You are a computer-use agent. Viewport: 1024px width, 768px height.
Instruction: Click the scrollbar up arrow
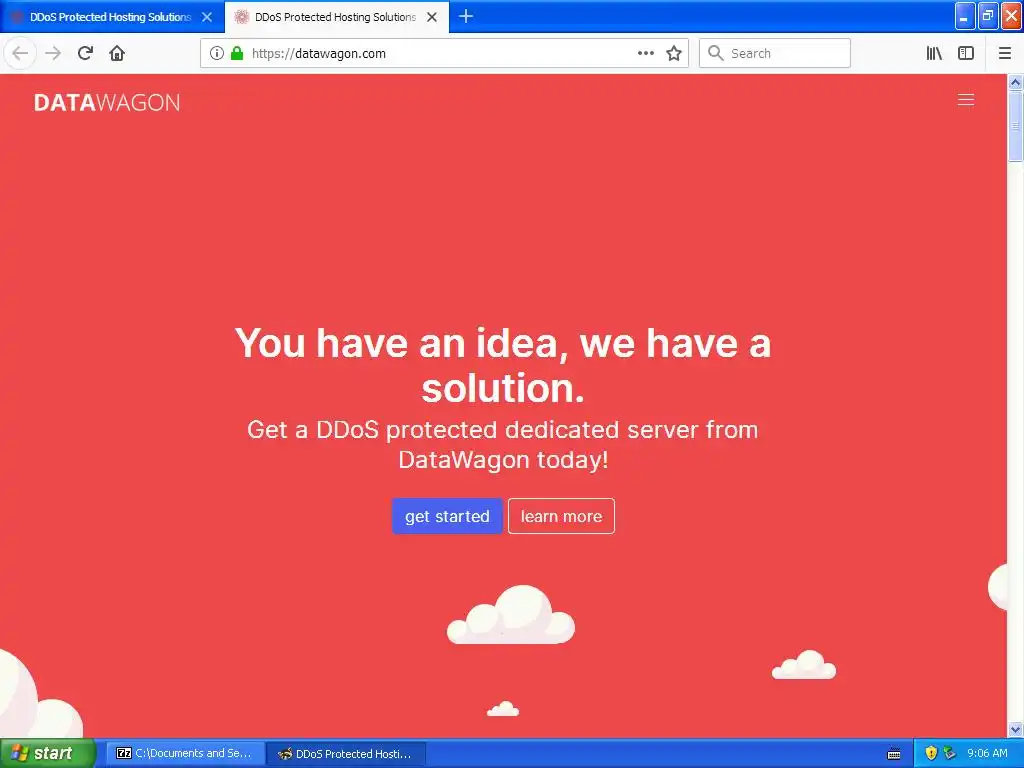click(x=1015, y=82)
